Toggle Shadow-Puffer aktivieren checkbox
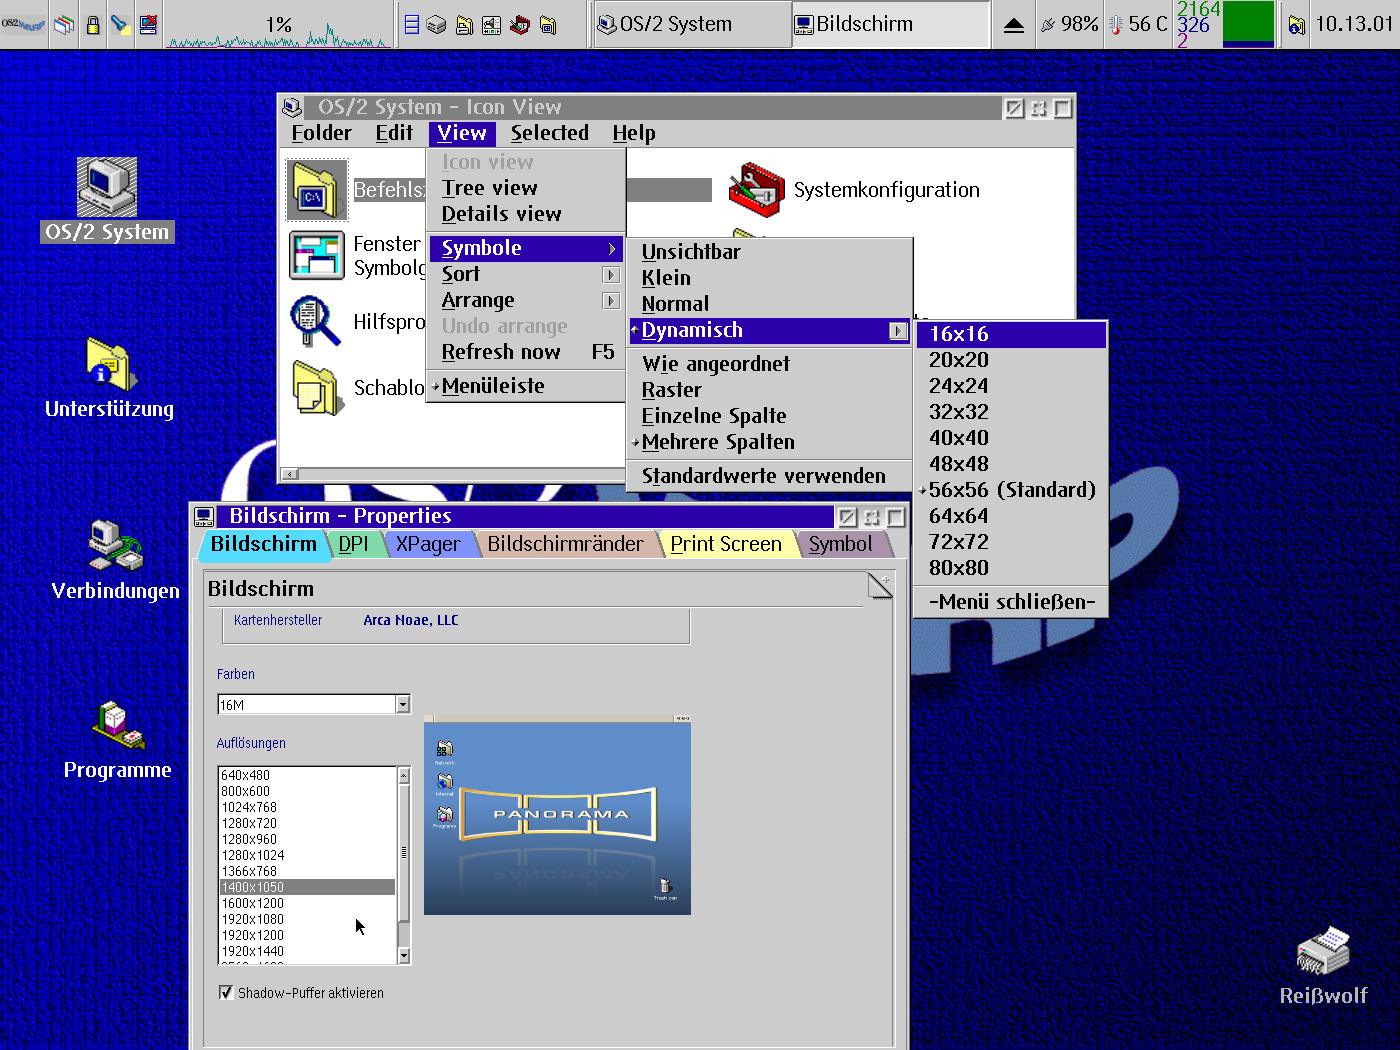 click(226, 993)
